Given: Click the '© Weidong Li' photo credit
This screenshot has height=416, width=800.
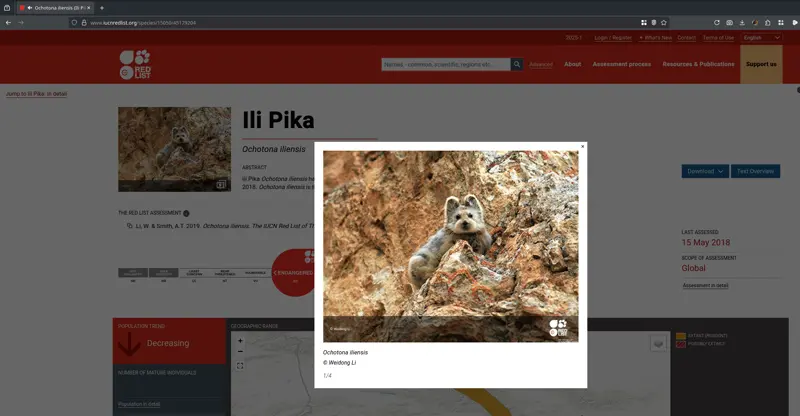Looking at the screenshot, I should point(339,363).
